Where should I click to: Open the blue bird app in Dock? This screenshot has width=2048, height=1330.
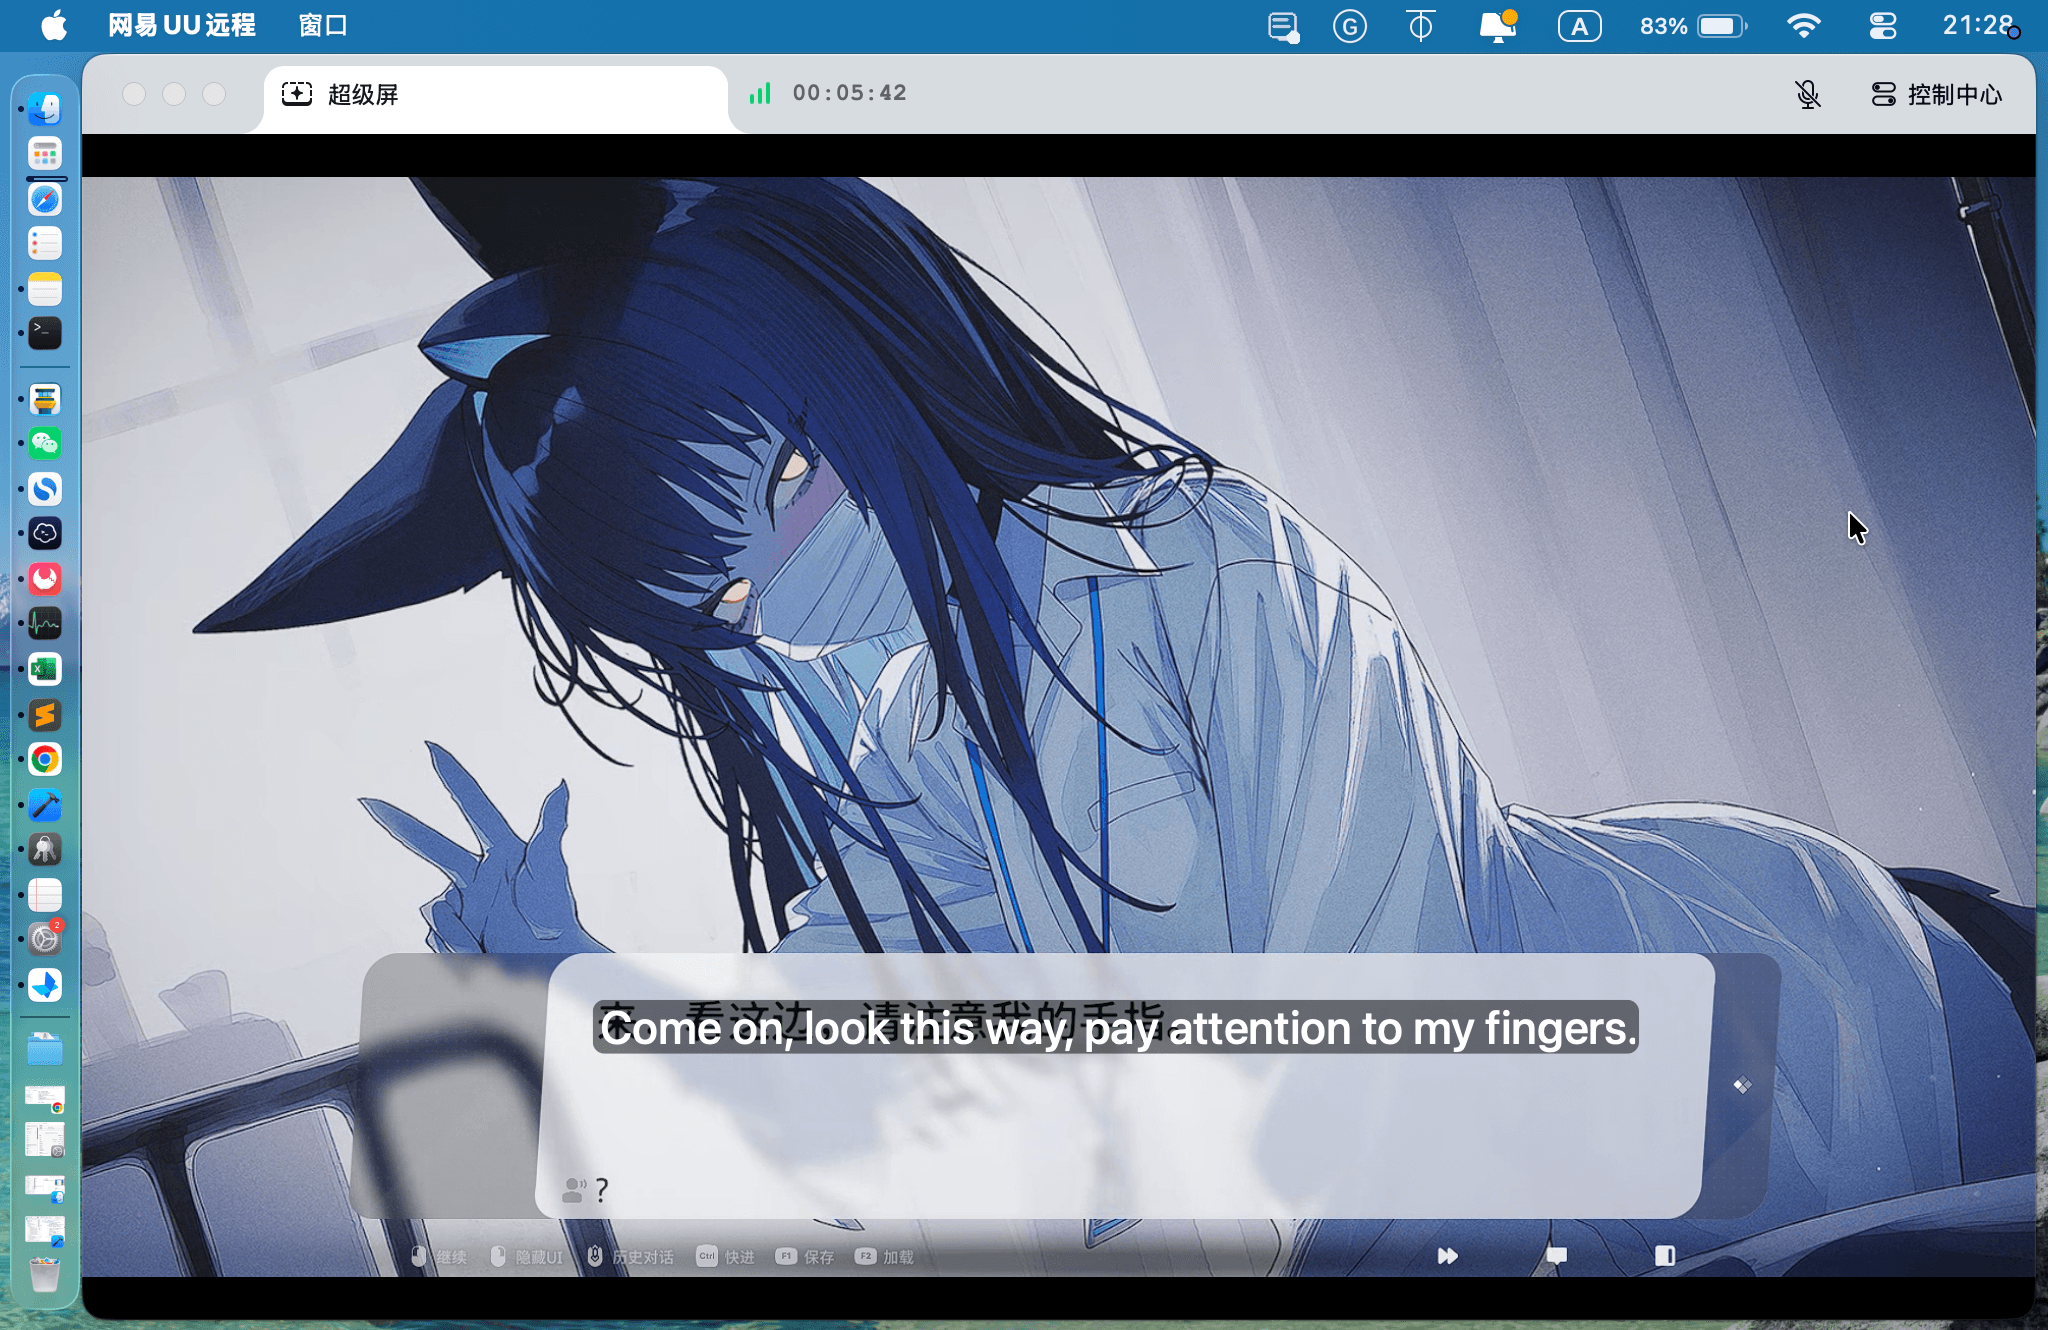tap(45, 985)
